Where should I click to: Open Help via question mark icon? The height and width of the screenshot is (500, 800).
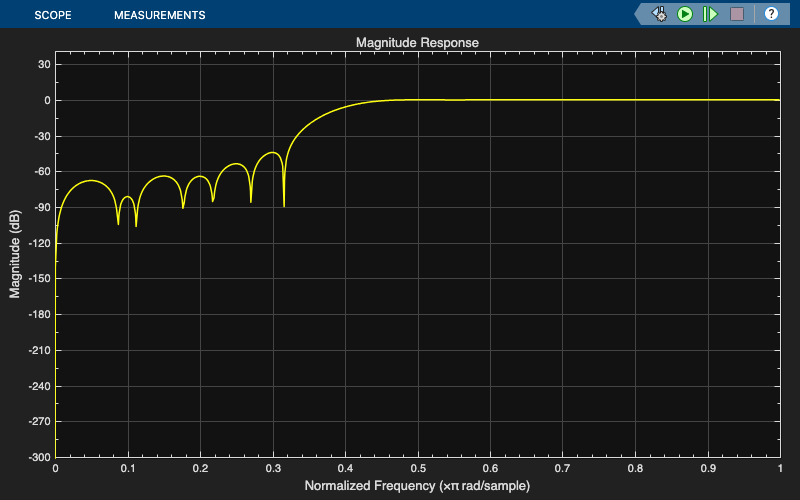tap(771, 14)
